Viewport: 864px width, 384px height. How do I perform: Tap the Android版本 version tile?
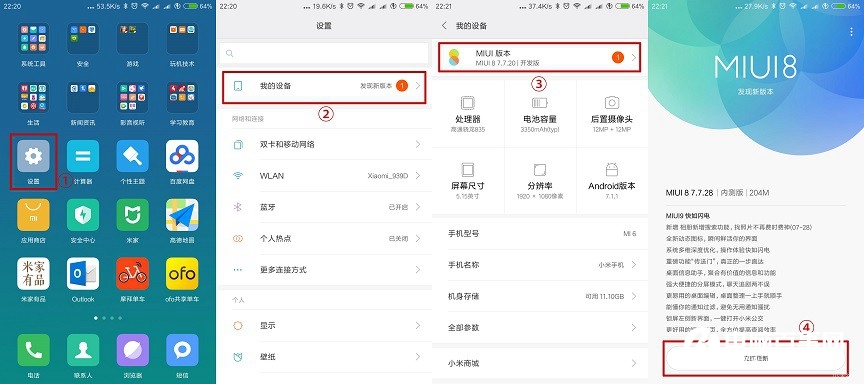(x=612, y=180)
